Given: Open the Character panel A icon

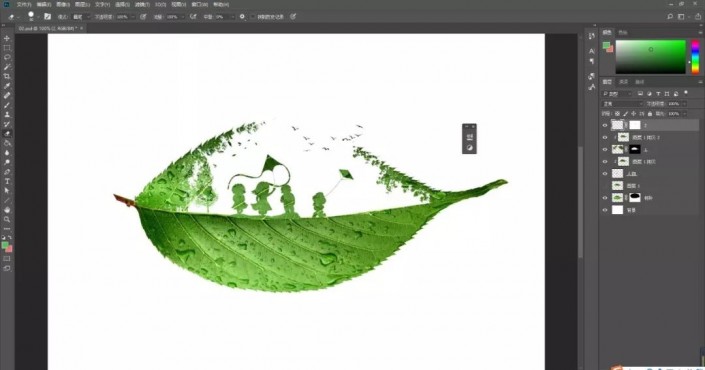Looking at the screenshot, I should pos(592,51).
